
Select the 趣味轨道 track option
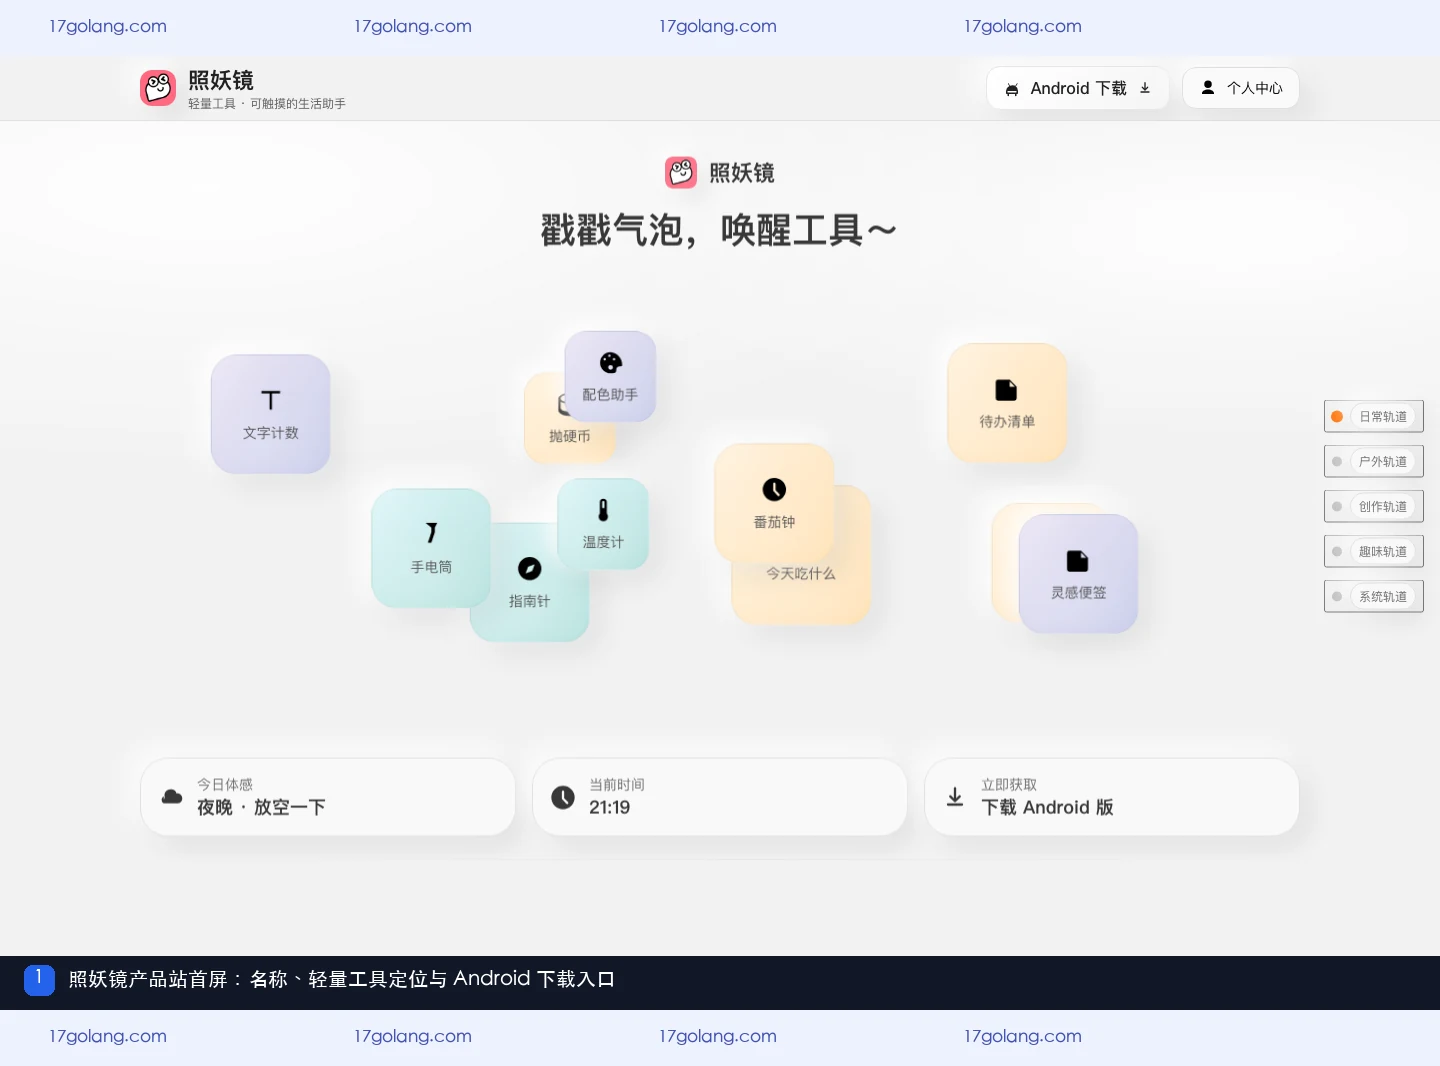click(x=1374, y=551)
